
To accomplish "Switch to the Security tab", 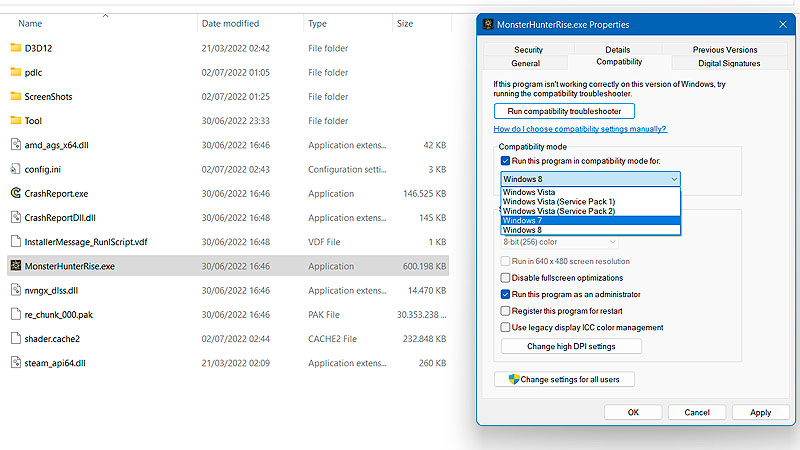I will pyautogui.click(x=528, y=49).
